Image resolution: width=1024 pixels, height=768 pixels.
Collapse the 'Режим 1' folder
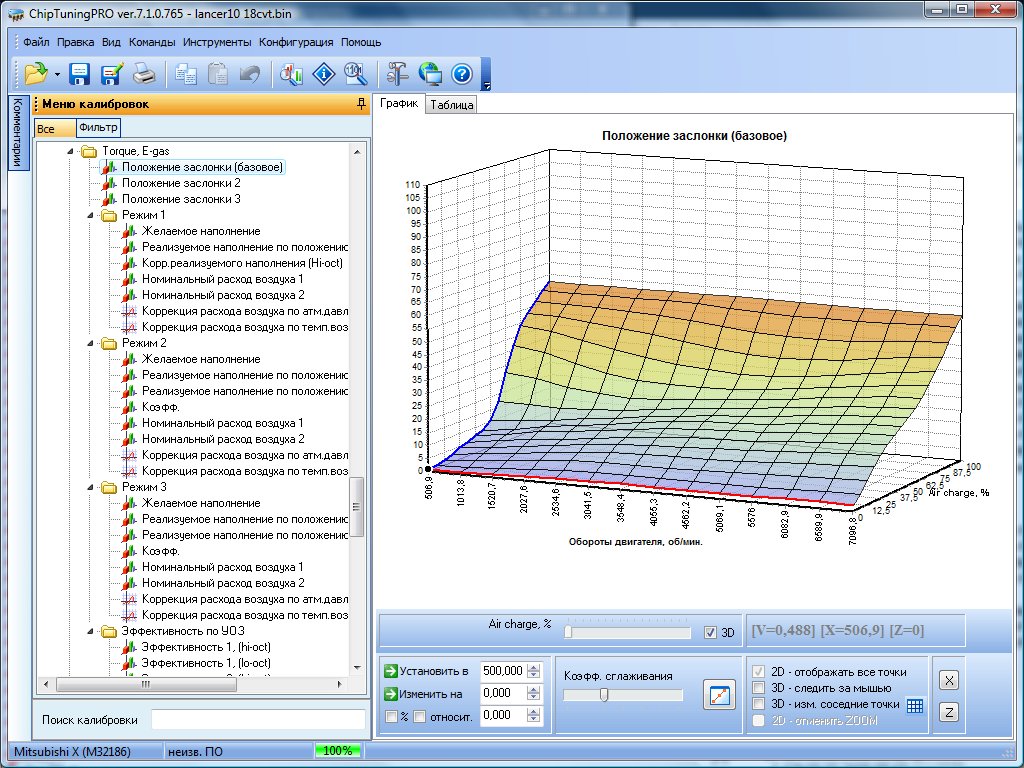coord(91,215)
